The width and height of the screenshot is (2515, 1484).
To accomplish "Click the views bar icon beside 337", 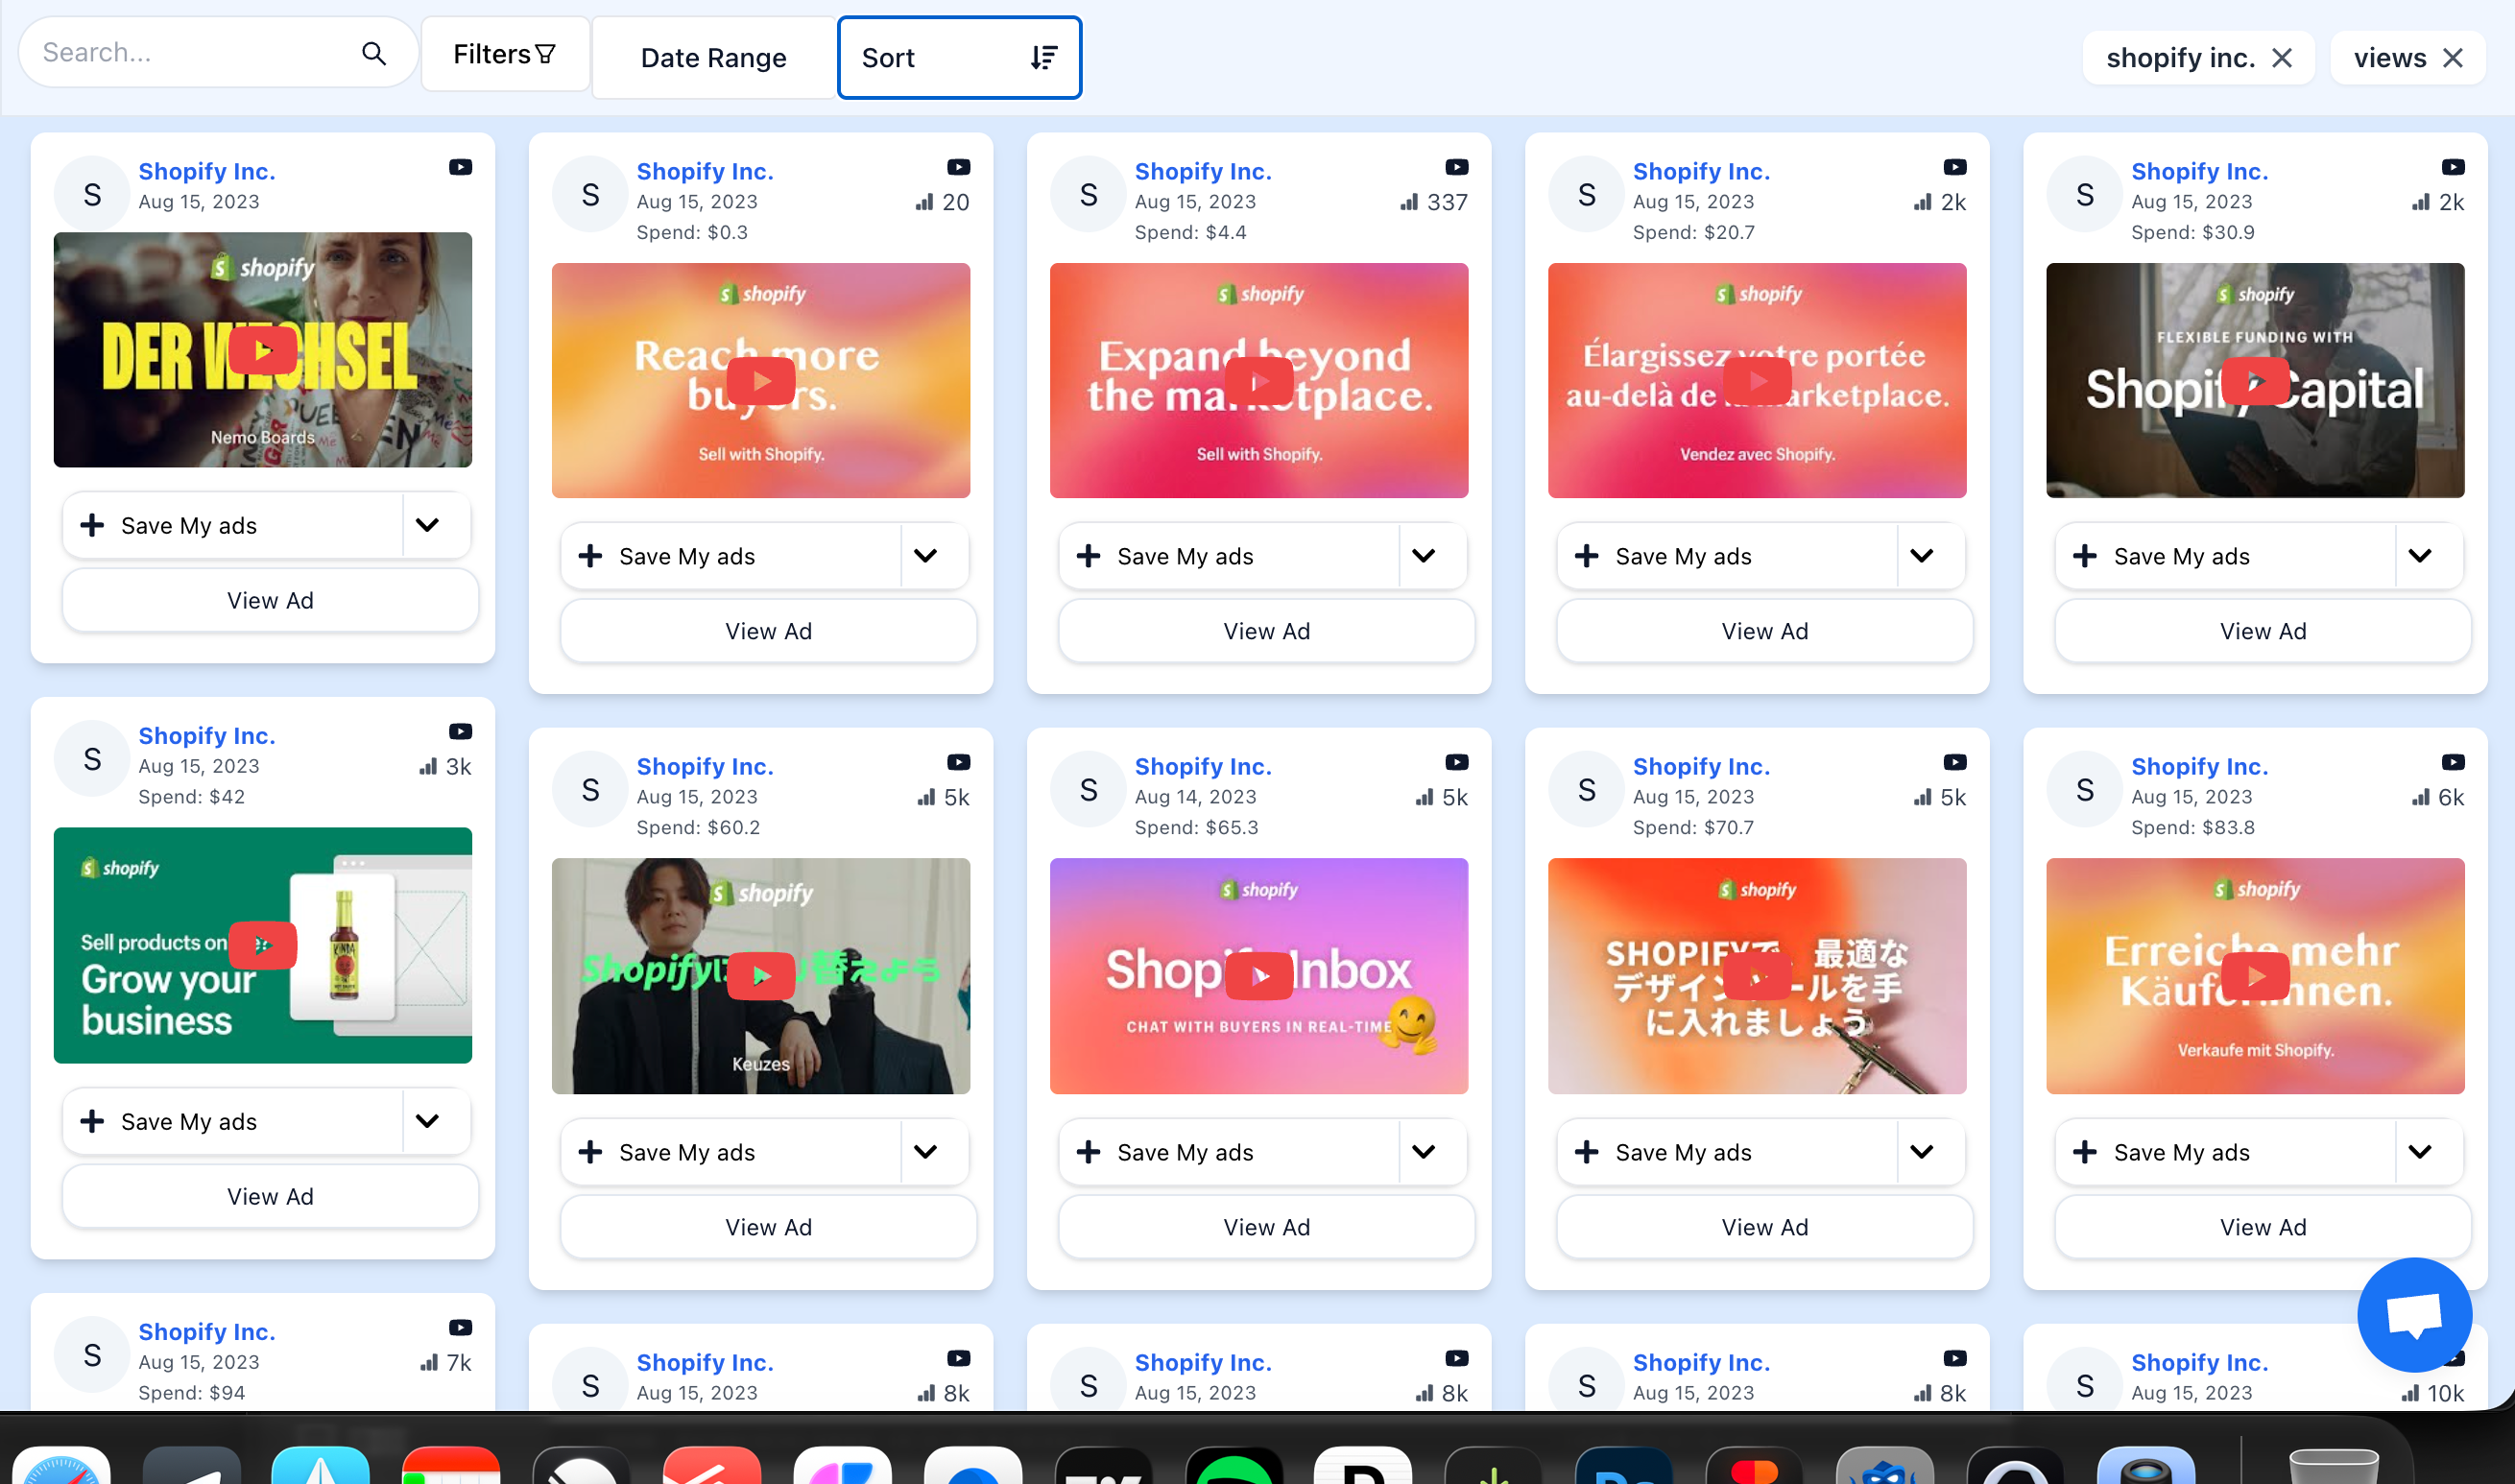I will coord(1409,202).
